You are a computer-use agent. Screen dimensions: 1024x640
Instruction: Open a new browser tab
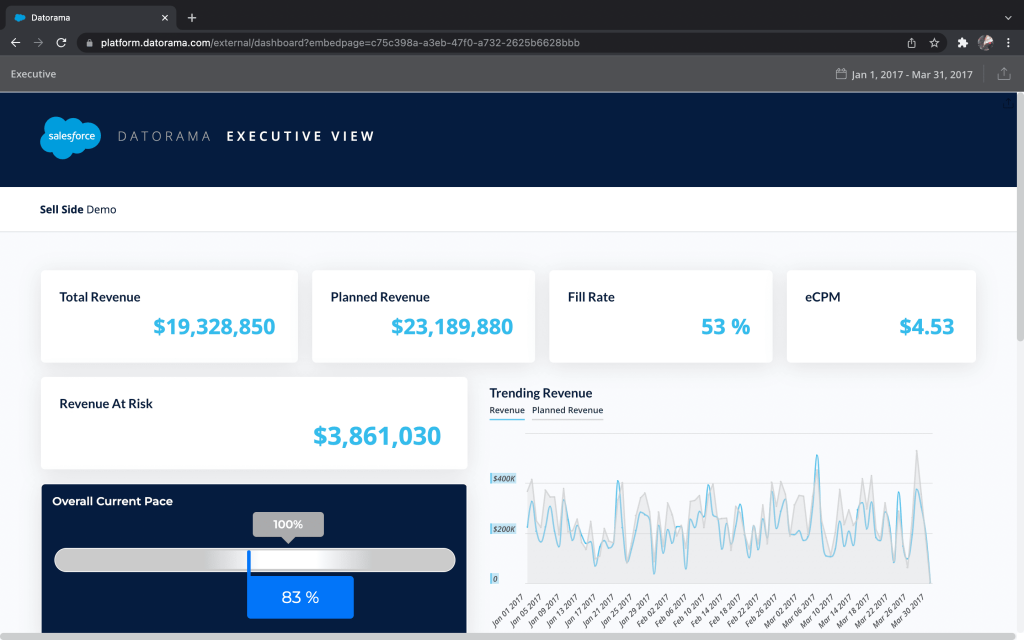tap(191, 18)
